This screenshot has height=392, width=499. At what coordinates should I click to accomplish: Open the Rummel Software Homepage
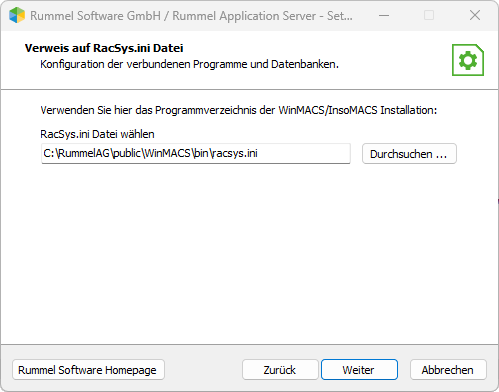[88, 369]
